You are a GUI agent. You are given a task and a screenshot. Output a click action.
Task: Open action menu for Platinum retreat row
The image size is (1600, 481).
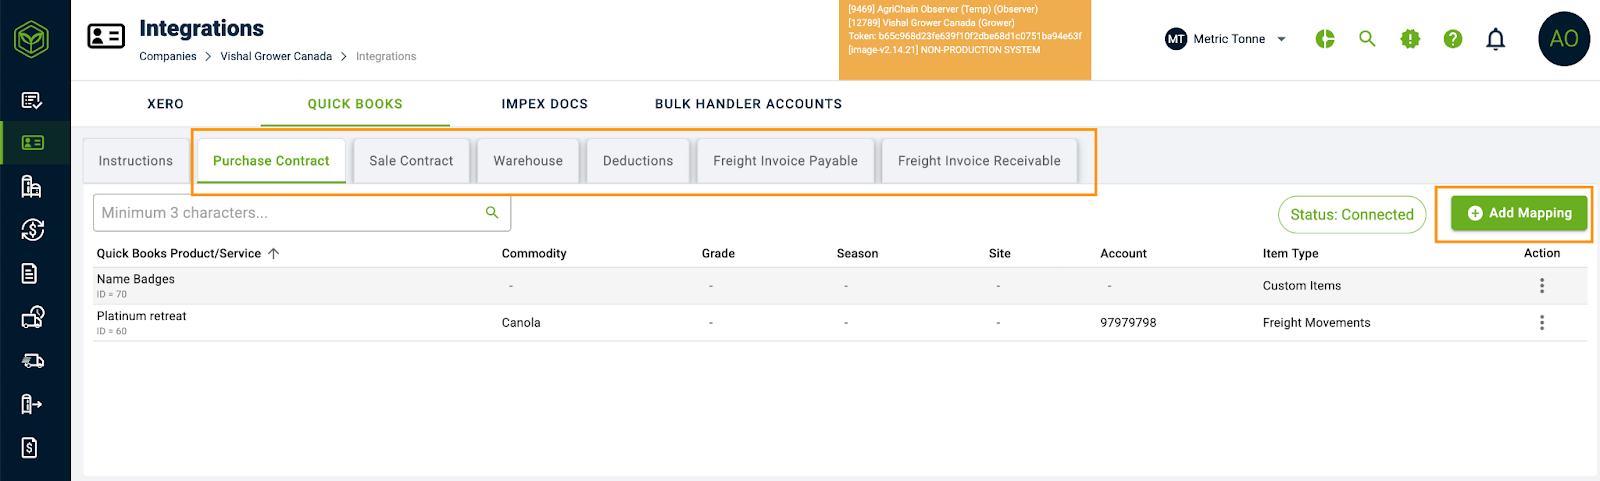1542,323
